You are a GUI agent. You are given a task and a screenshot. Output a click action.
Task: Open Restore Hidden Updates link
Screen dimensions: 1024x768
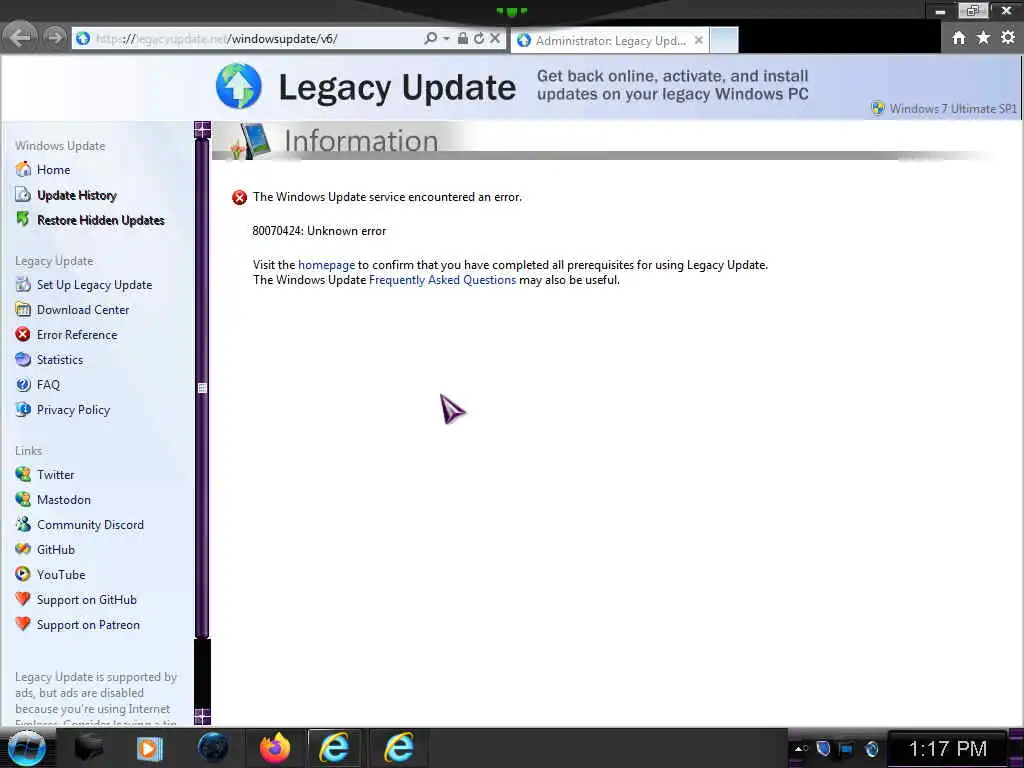[101, 220]
